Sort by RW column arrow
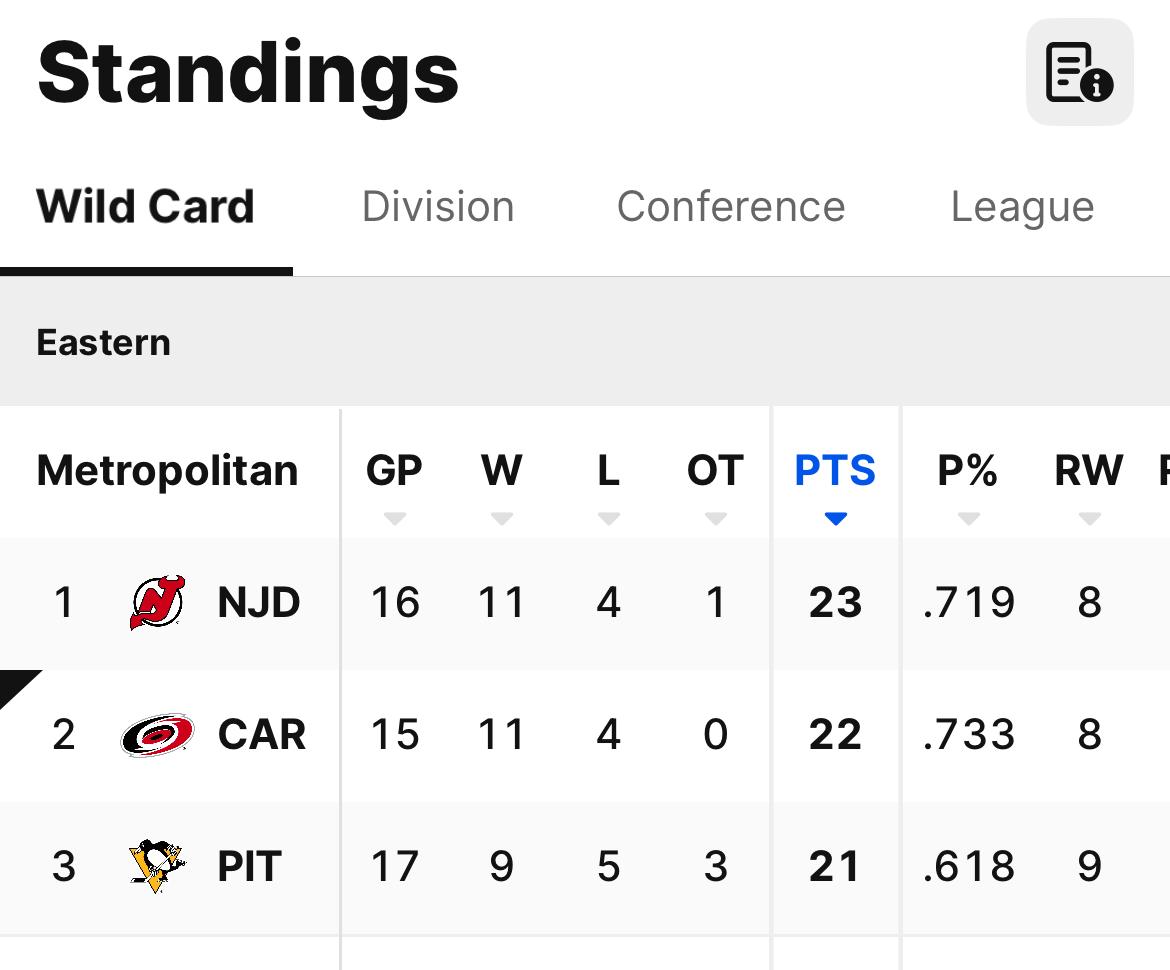The width and height of the screenshot is (1170, 970). pos(1089,518)
